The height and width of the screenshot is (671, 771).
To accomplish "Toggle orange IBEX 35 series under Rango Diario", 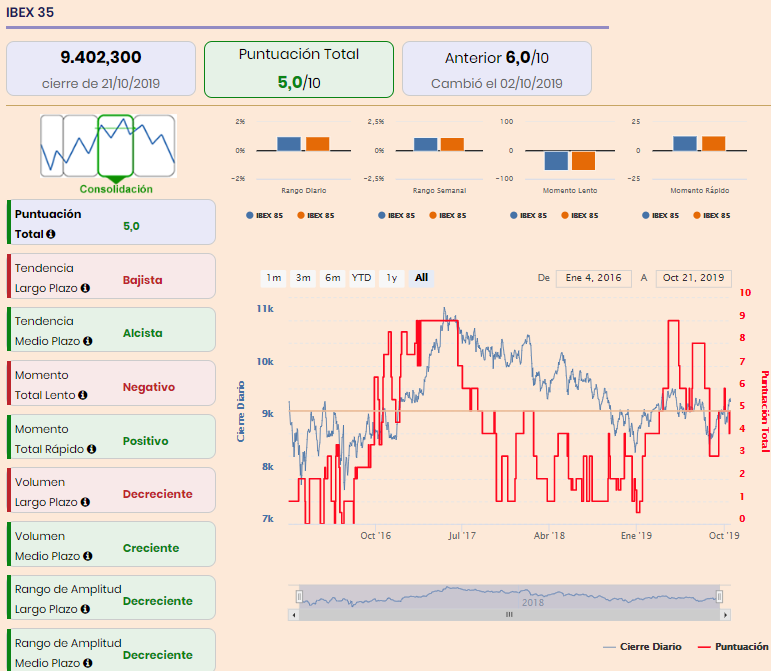I will (x=316, y=215).
